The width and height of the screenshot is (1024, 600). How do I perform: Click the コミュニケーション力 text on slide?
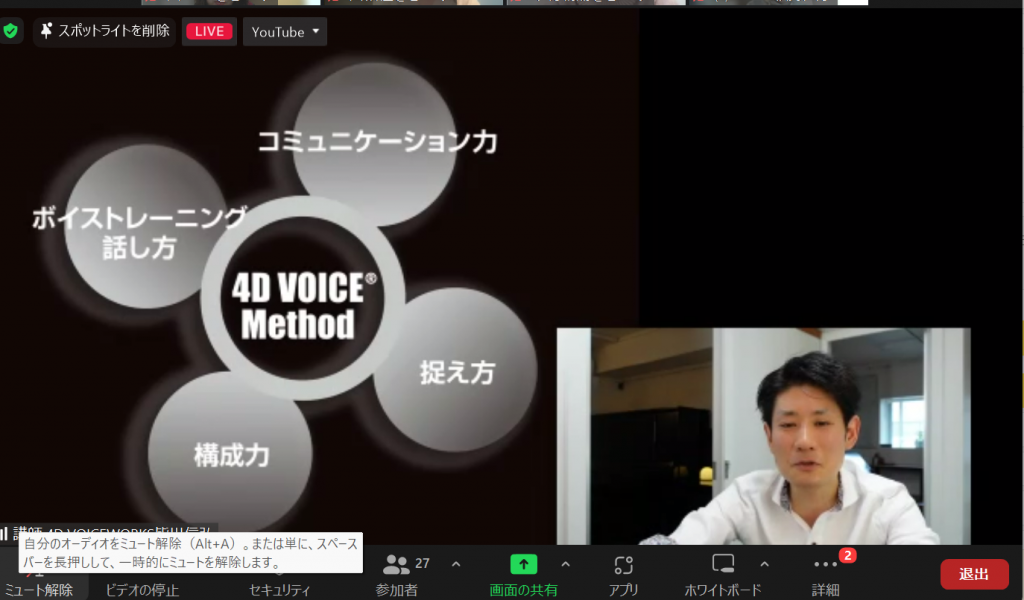(x=377, y=142)
